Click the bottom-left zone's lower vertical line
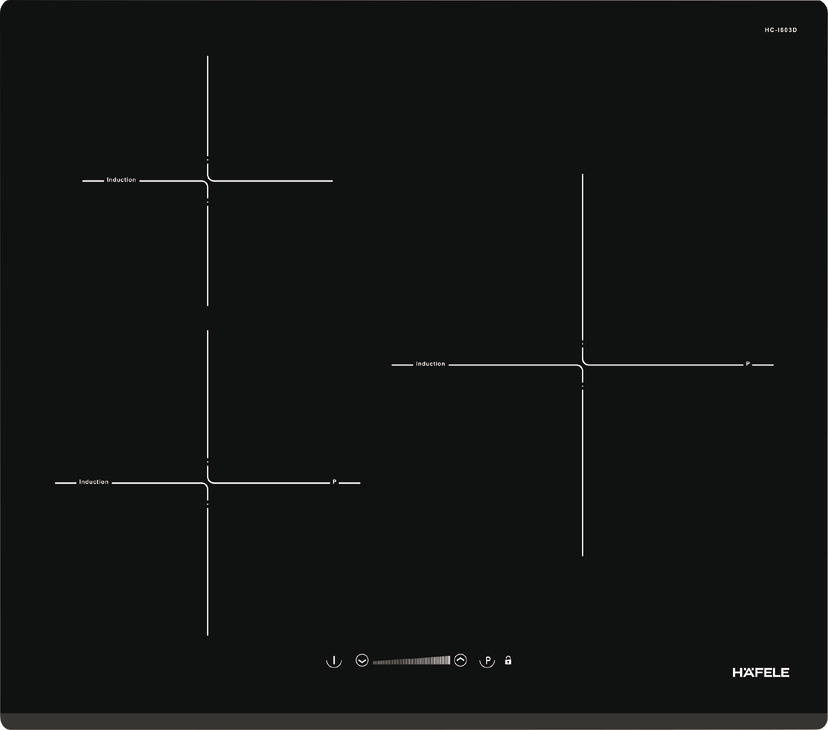Viewport: 828px width, 730px height. pos(208,570)
